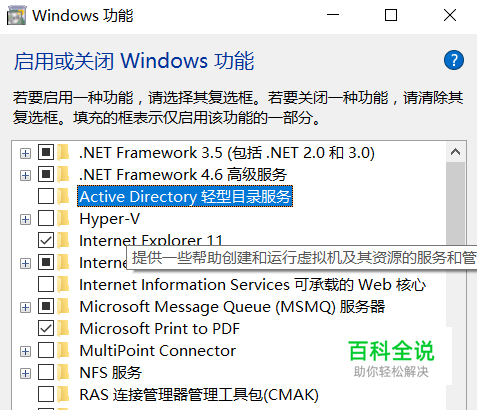477x410 pixels.
Task: Click the scrollbar up arrow
Action: tap(455, 152)
